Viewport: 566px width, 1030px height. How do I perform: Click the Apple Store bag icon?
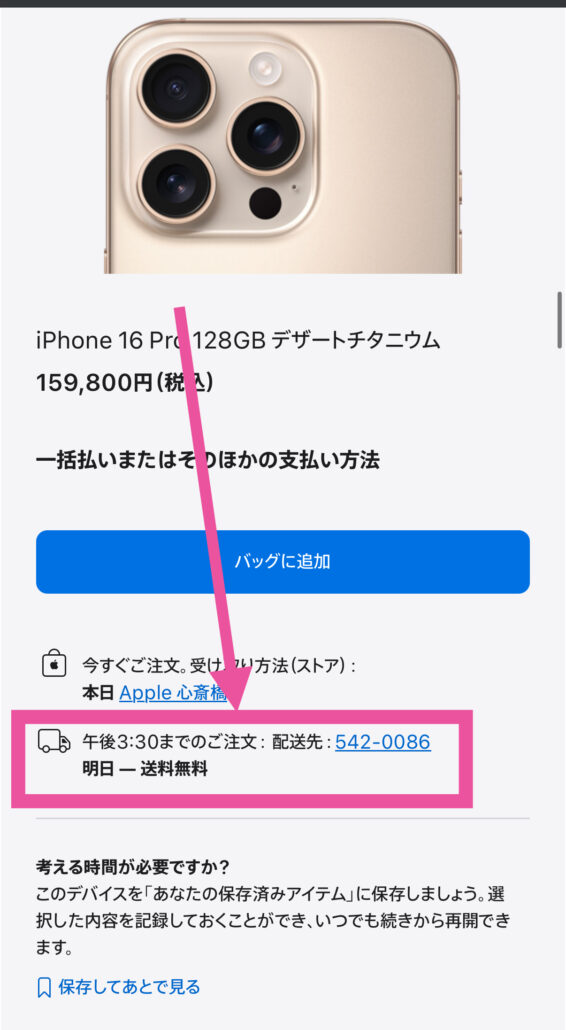coord(54,664)
